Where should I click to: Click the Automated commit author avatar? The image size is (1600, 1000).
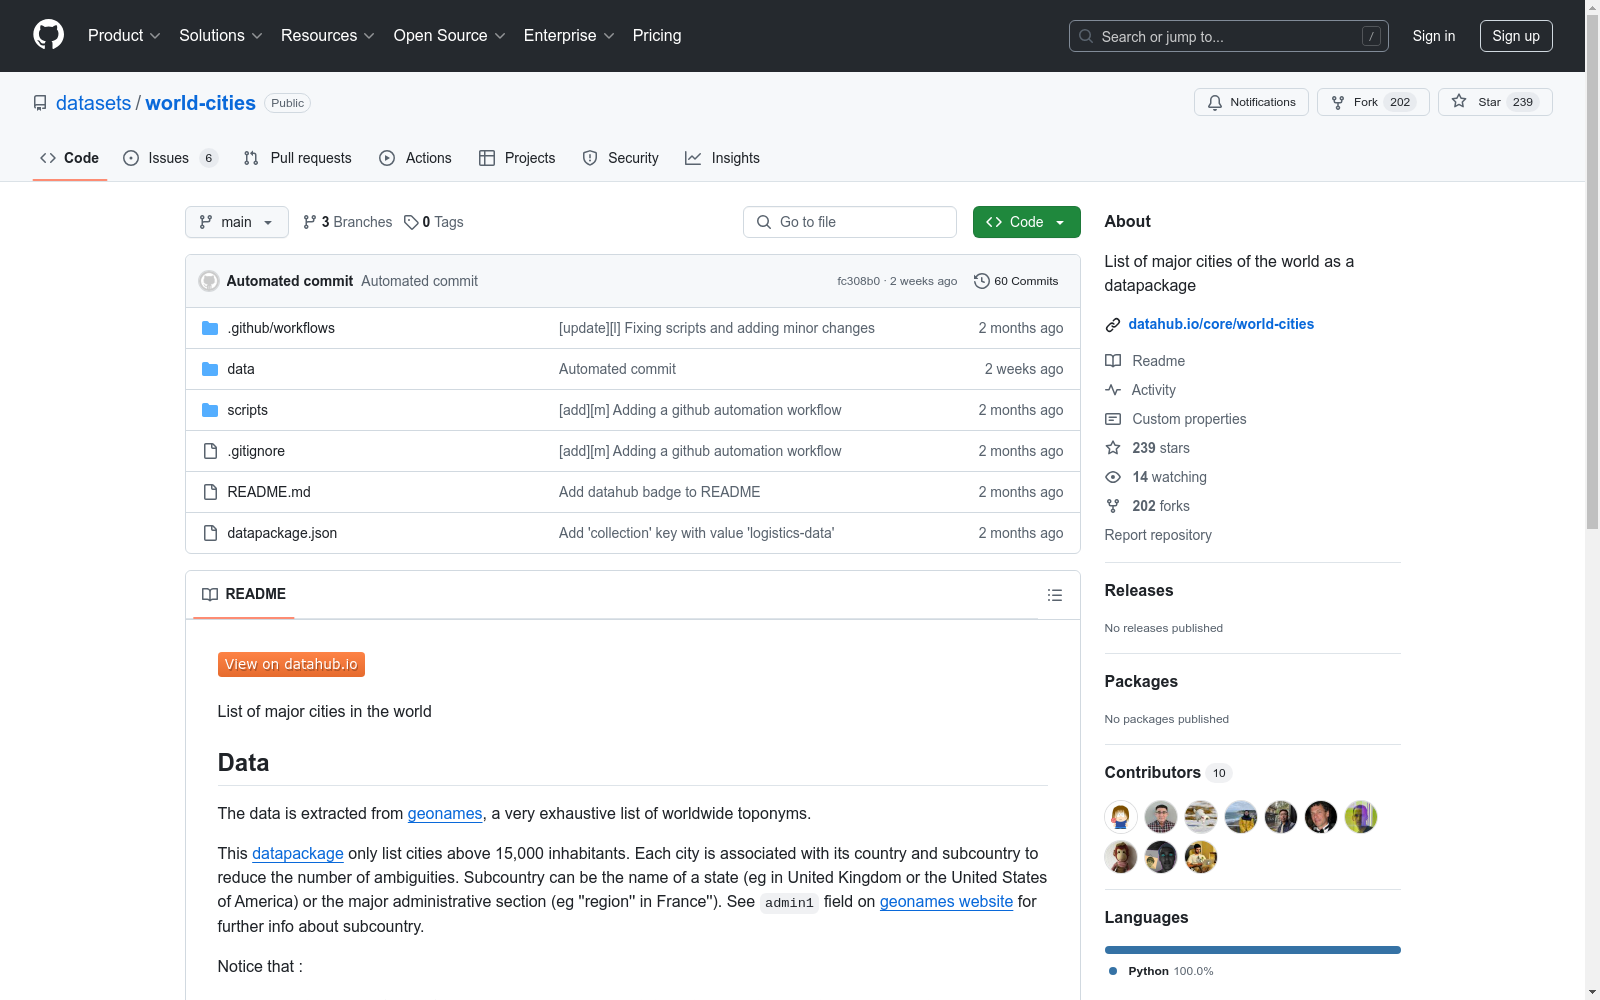209,281
